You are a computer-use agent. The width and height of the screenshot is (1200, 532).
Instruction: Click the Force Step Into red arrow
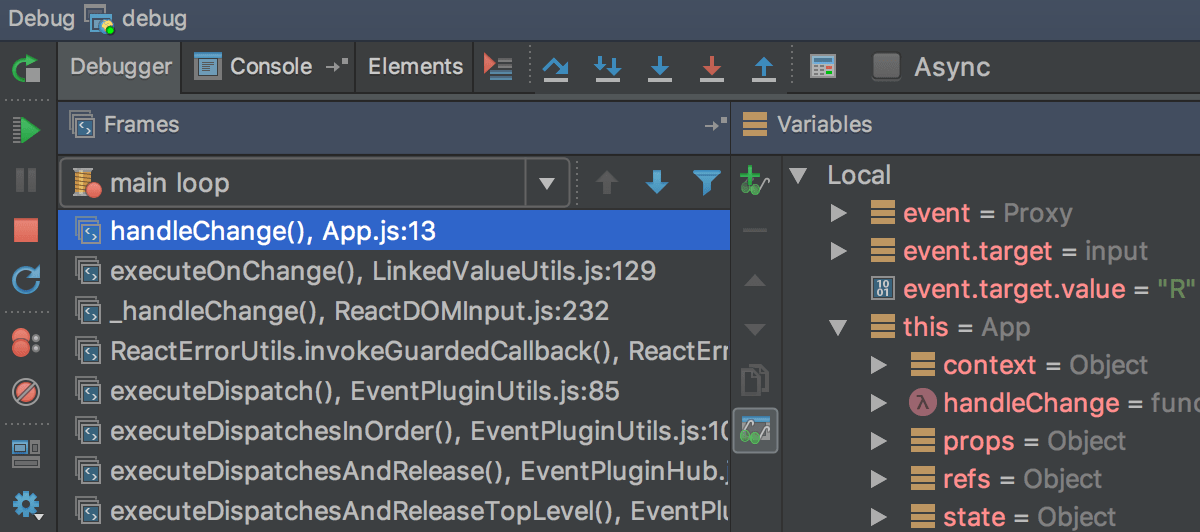pyautogui.click(x=711, y=67)
